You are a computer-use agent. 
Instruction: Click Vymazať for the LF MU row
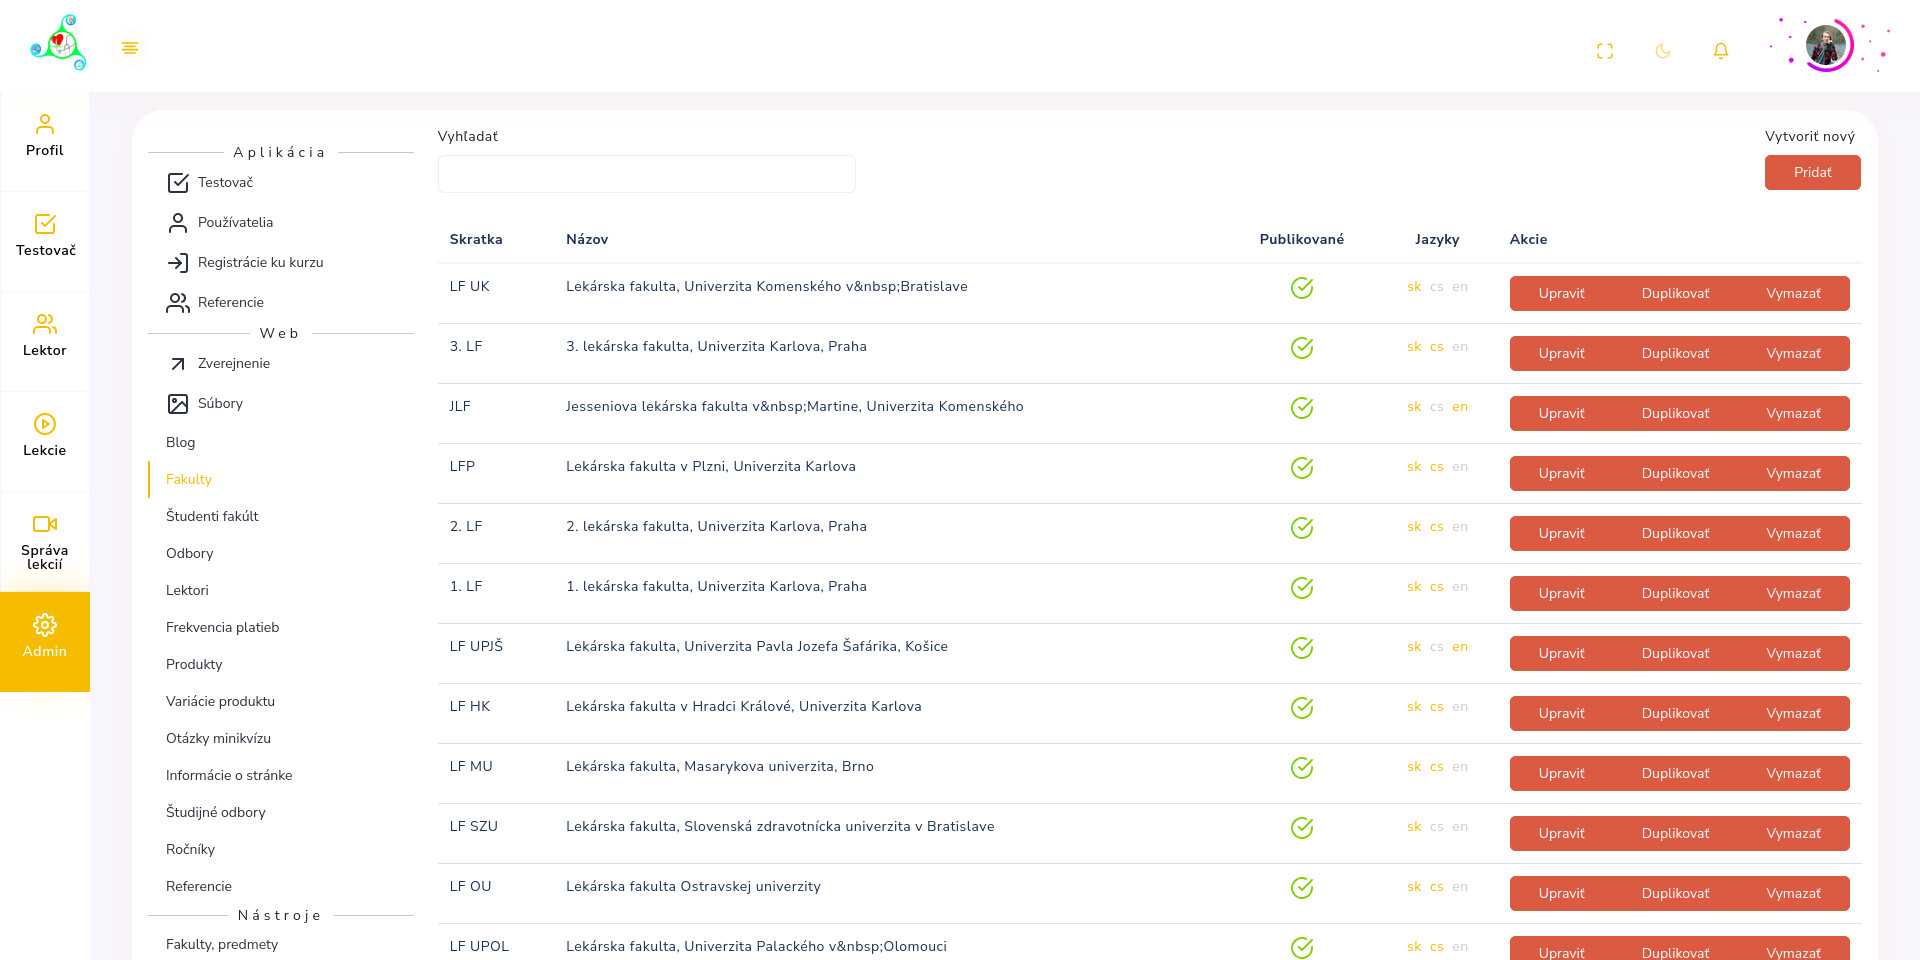pyautogui.click(x=1793, y=773)
